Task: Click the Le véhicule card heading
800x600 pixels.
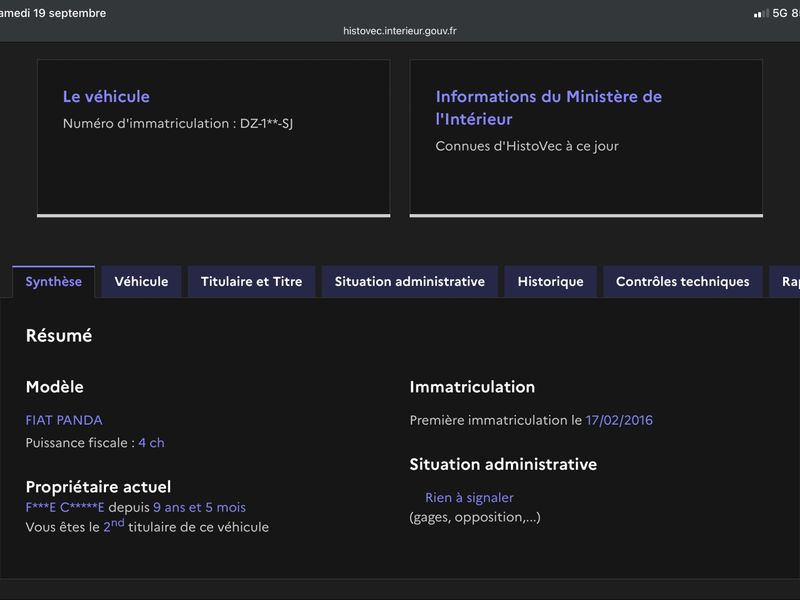Action: click(x=106, y=96)
